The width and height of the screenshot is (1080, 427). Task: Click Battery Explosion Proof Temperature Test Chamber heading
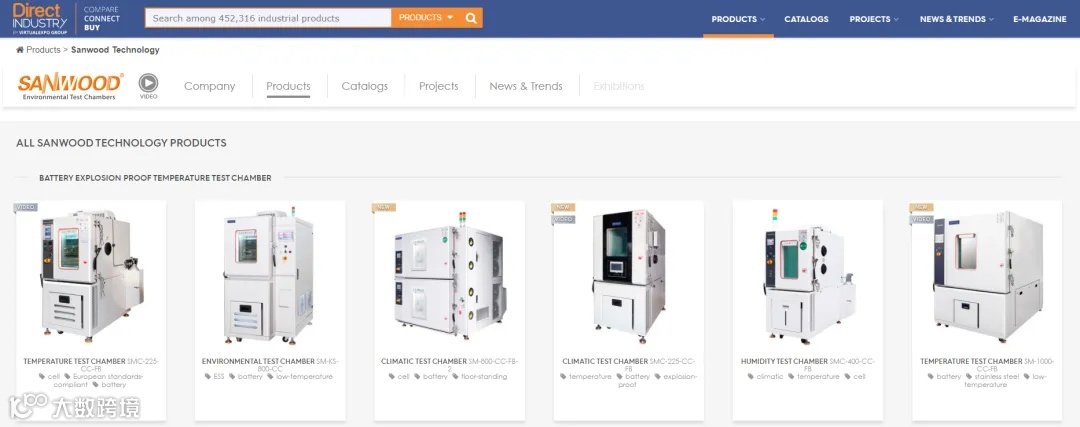[155, 178]
